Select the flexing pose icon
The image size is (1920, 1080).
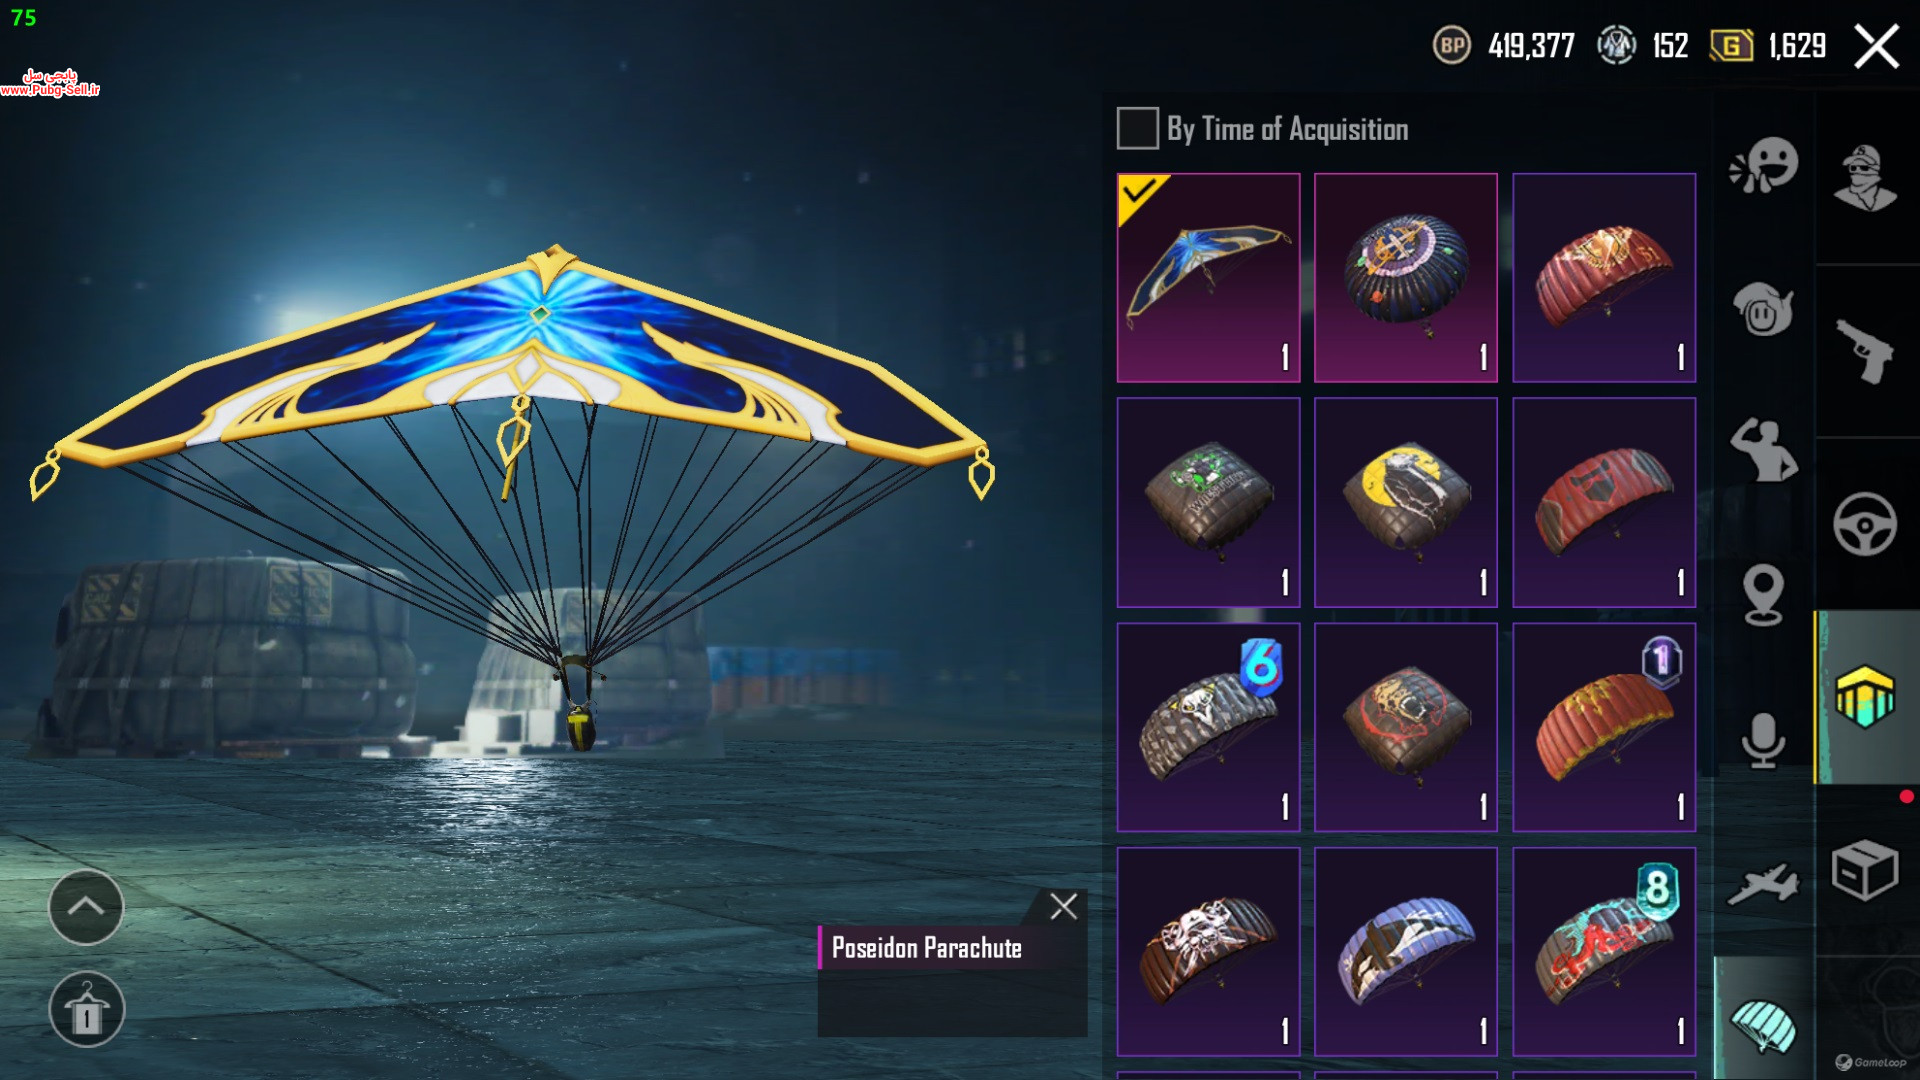pyautogui.click(x=1763, y=450)
